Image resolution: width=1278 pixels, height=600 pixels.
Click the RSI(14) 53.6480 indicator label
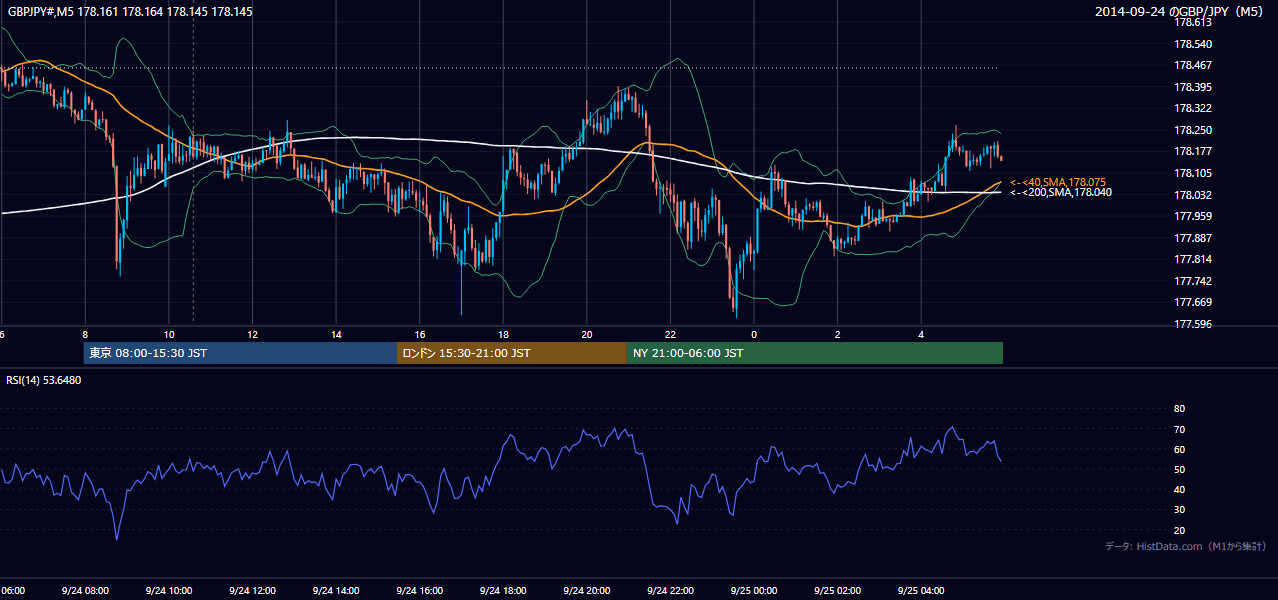coord(44,380)
